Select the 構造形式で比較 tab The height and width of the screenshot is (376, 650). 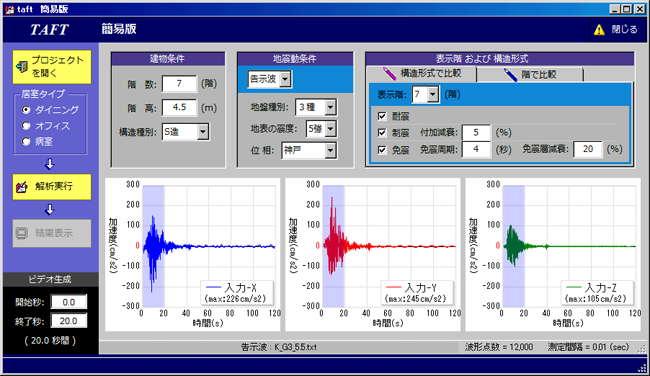click(422, 74)
